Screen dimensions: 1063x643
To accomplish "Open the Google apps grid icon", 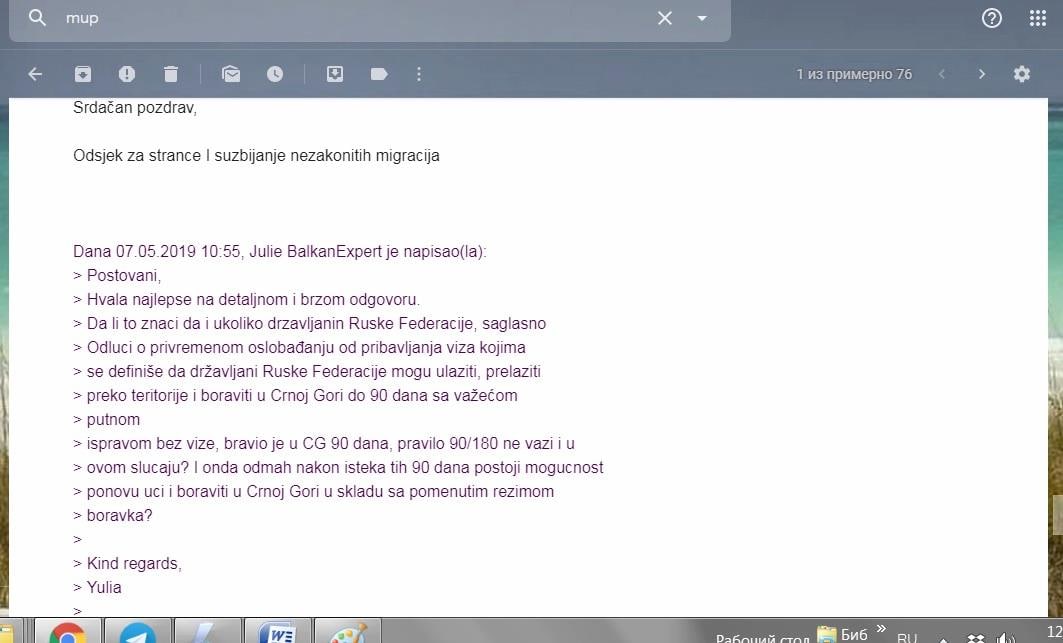I will [1037, 18].
